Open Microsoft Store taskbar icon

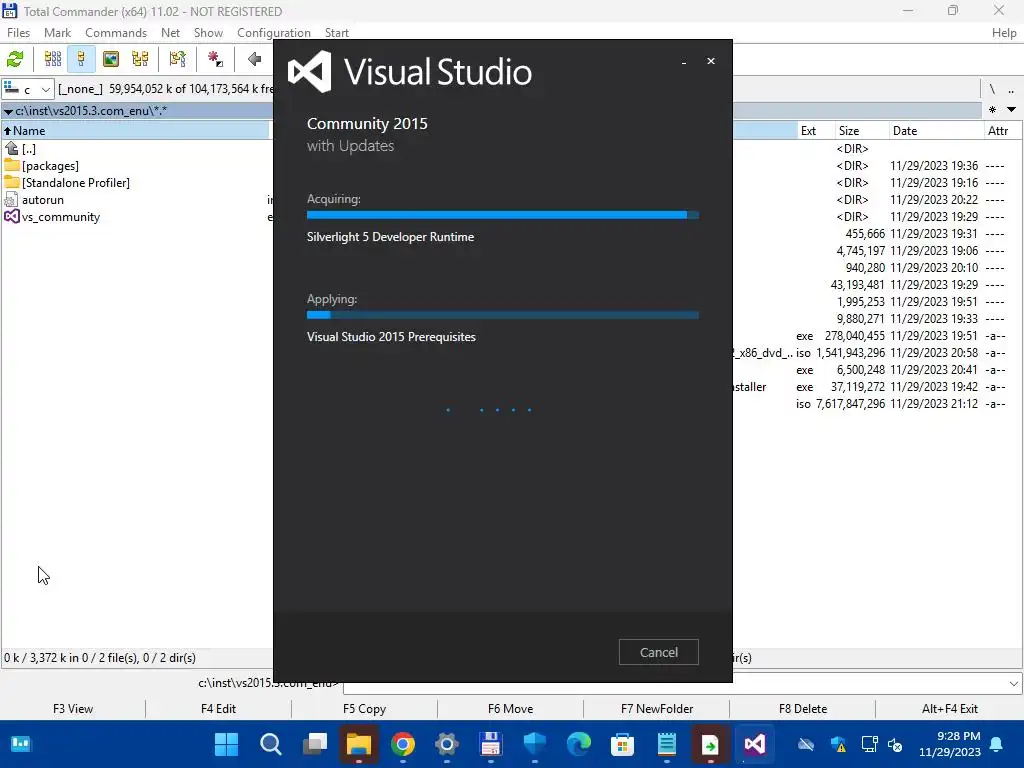click(x=622, y=744)
